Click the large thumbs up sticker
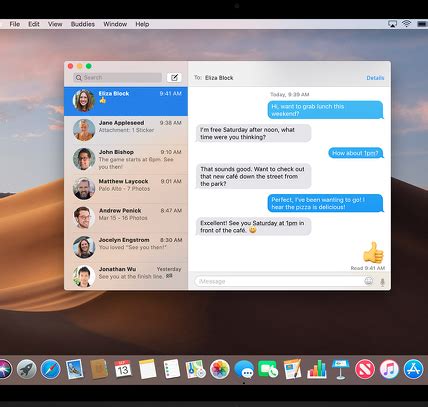428x407 pixels. (x=373, y=252)
